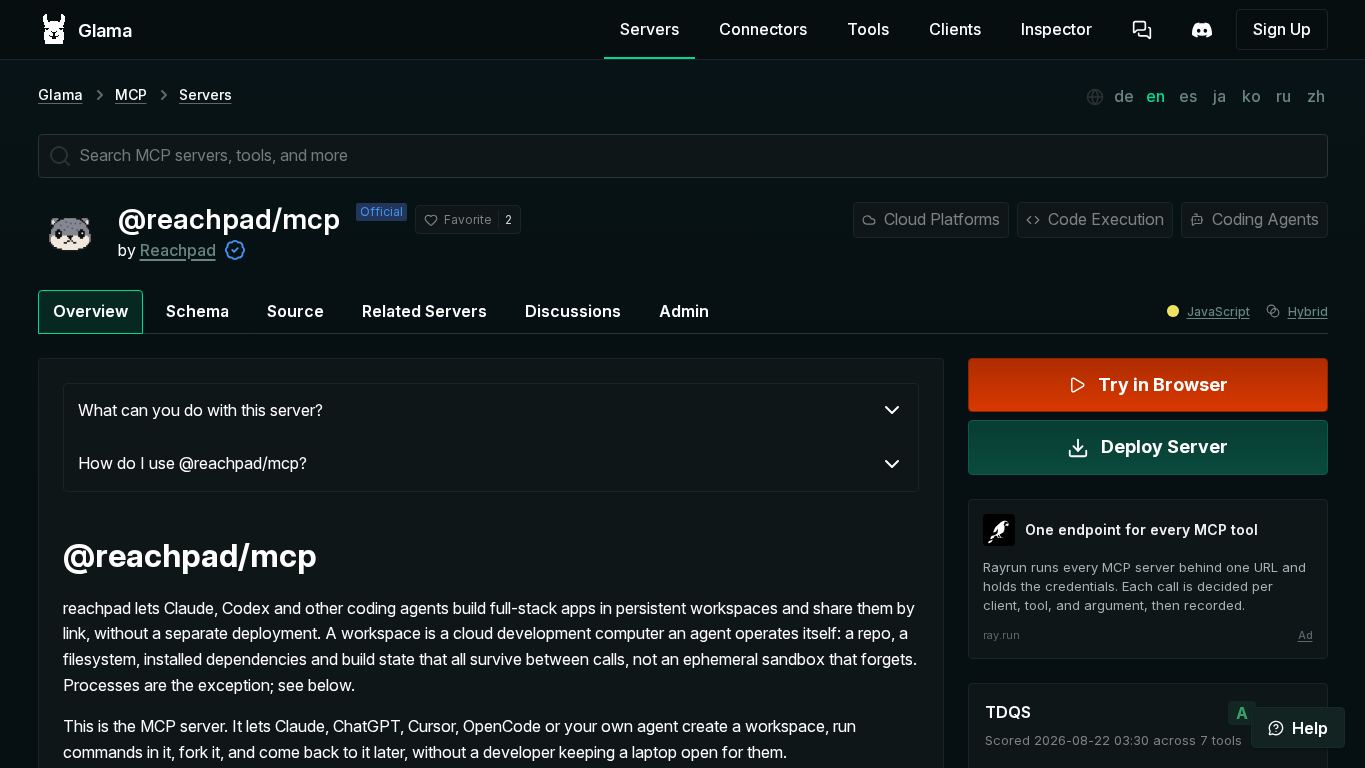Screen dimensions: 1365x768
Task: Click the Hybrid link
Action: point(1307,312)
